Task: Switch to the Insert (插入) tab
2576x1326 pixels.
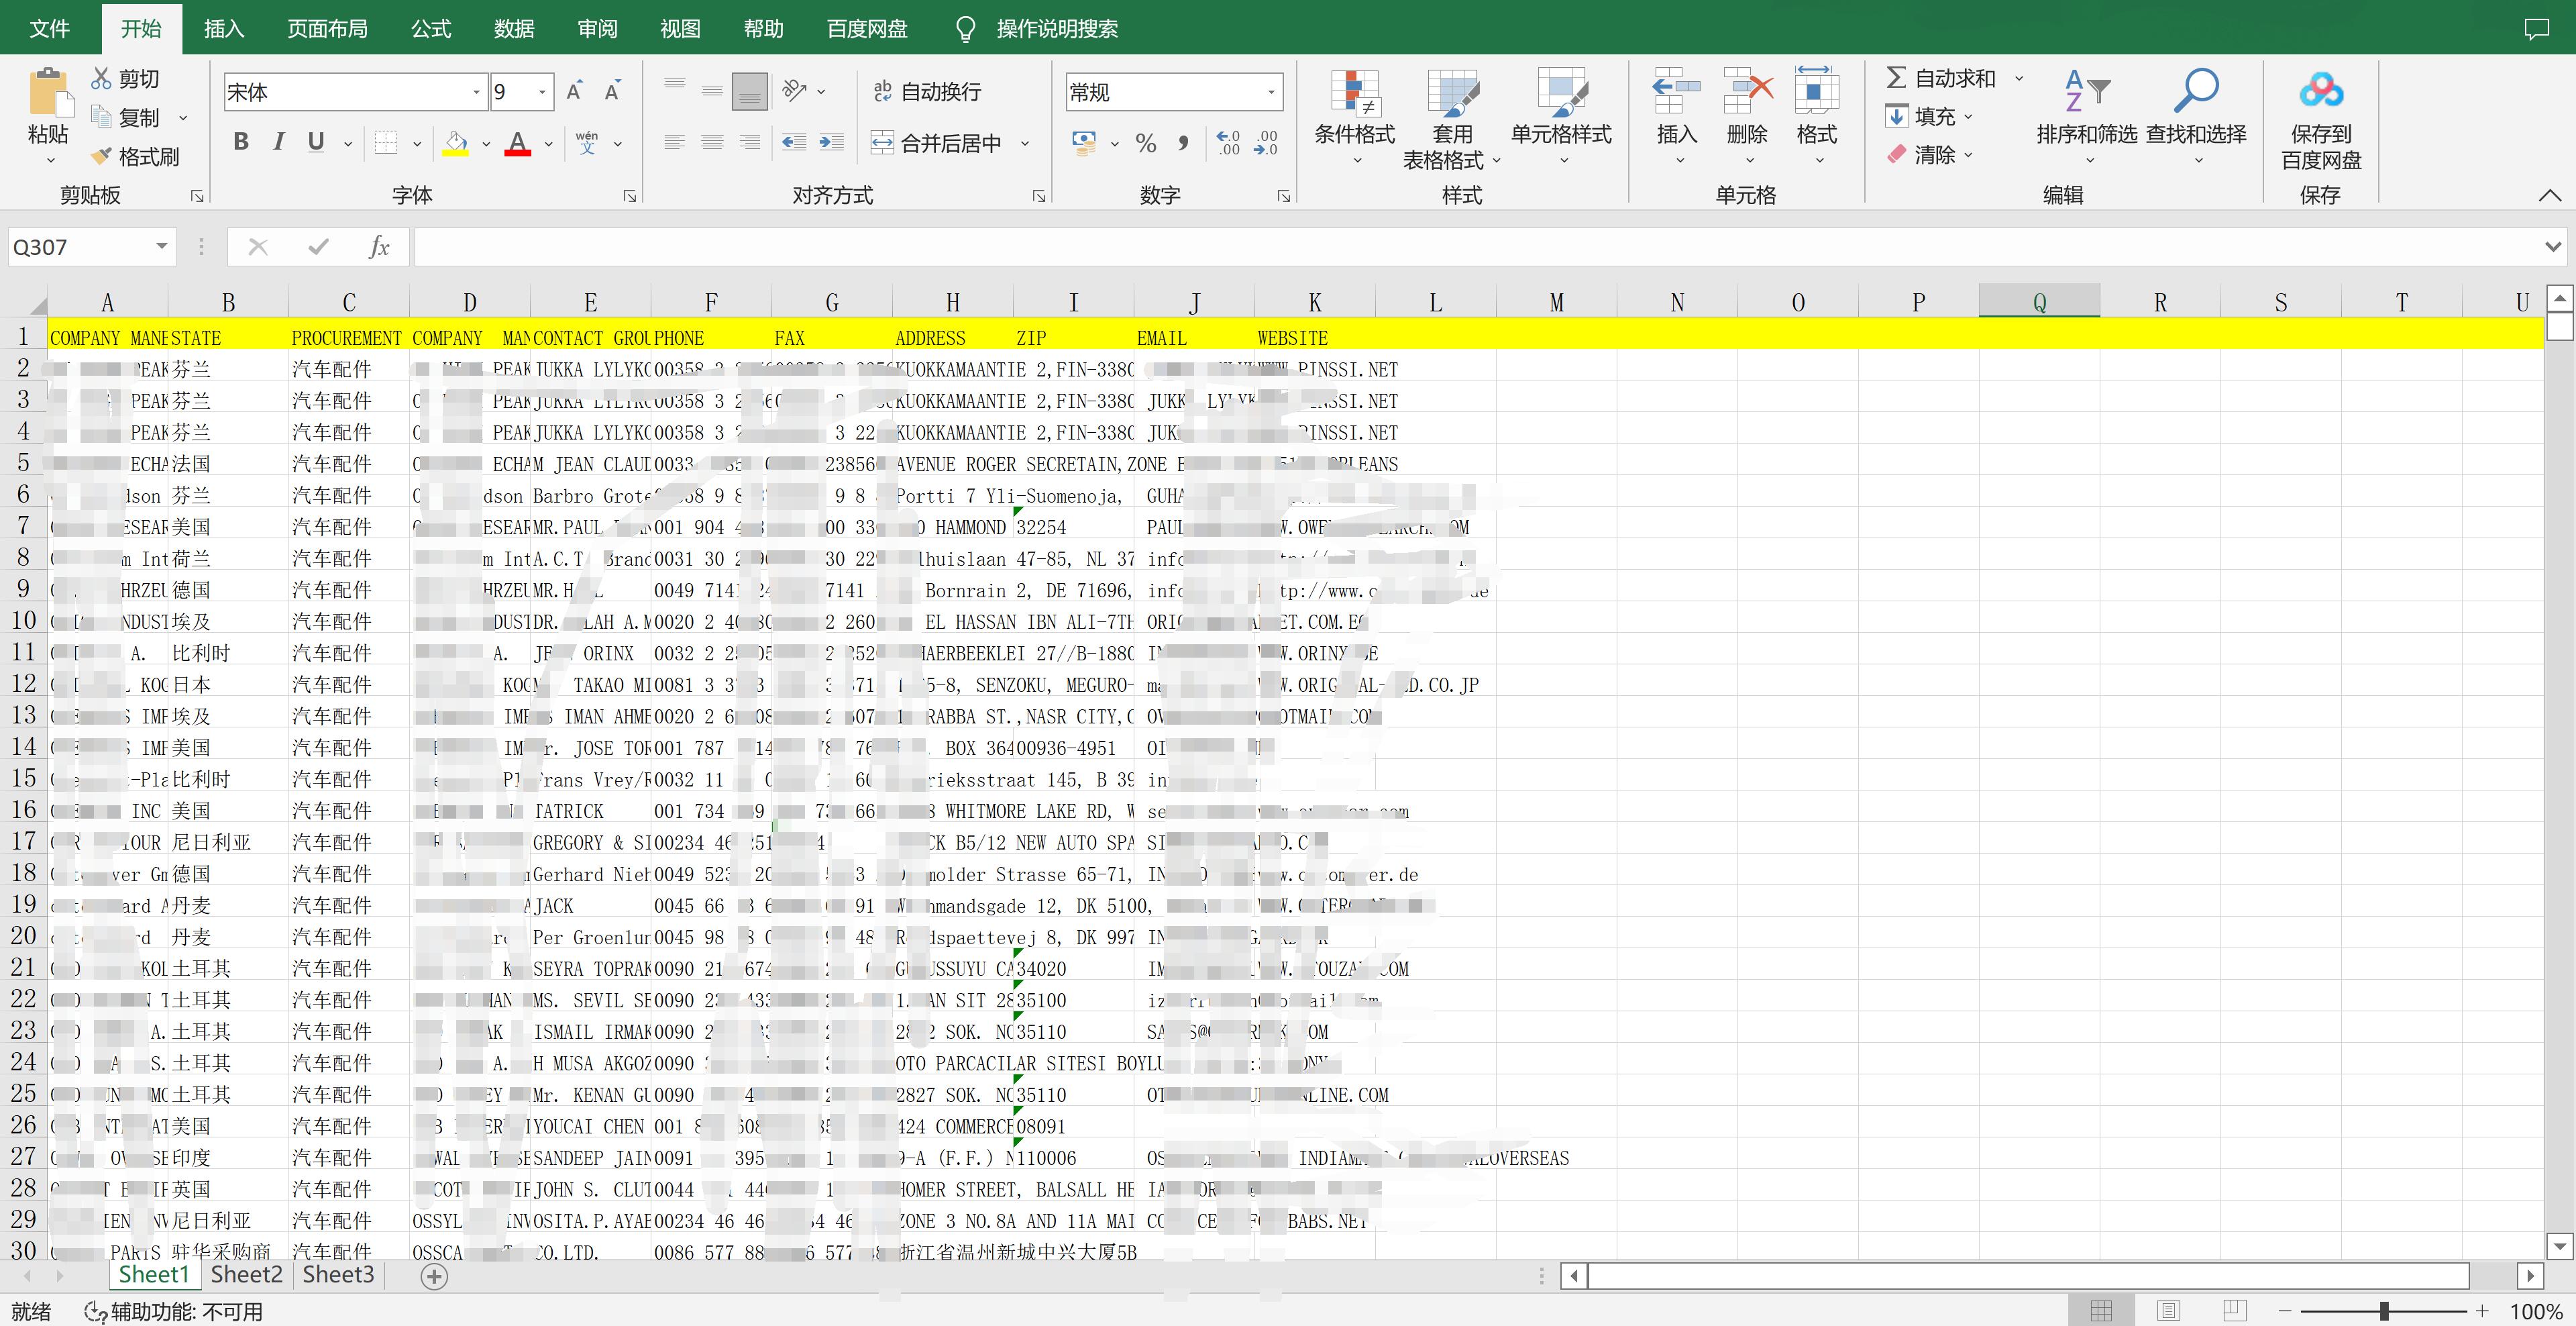Action: [224, 29]
